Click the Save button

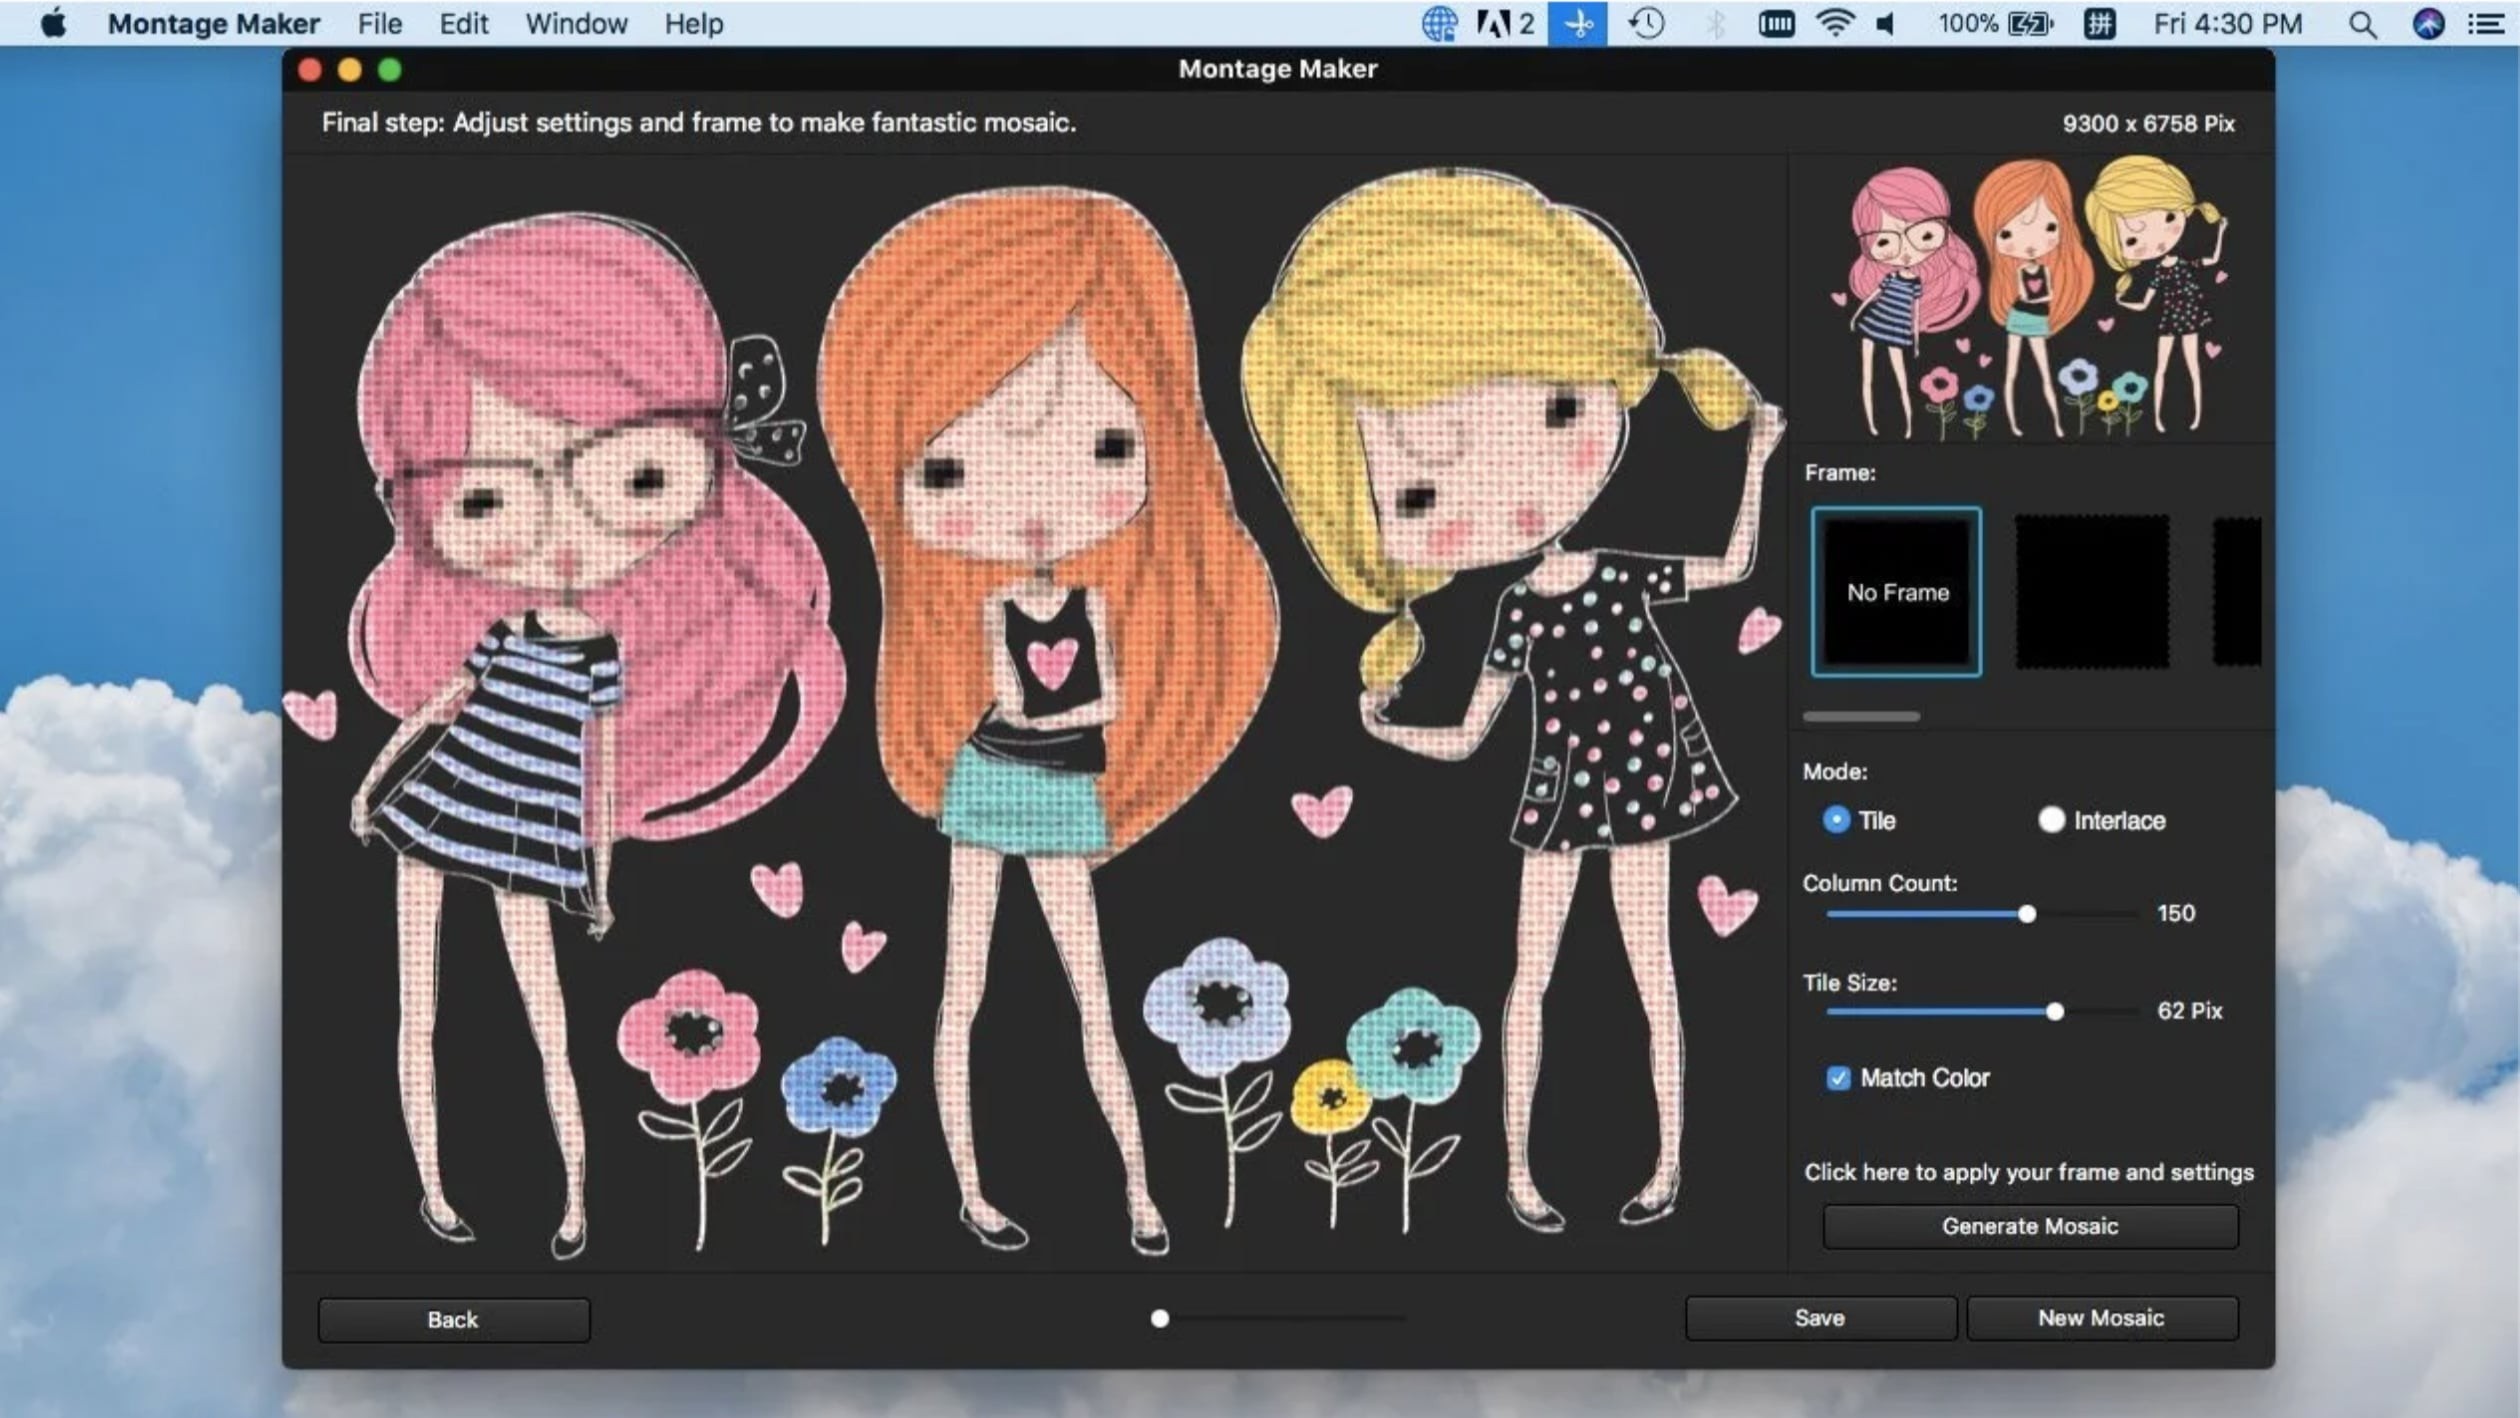point(1817,1316)
